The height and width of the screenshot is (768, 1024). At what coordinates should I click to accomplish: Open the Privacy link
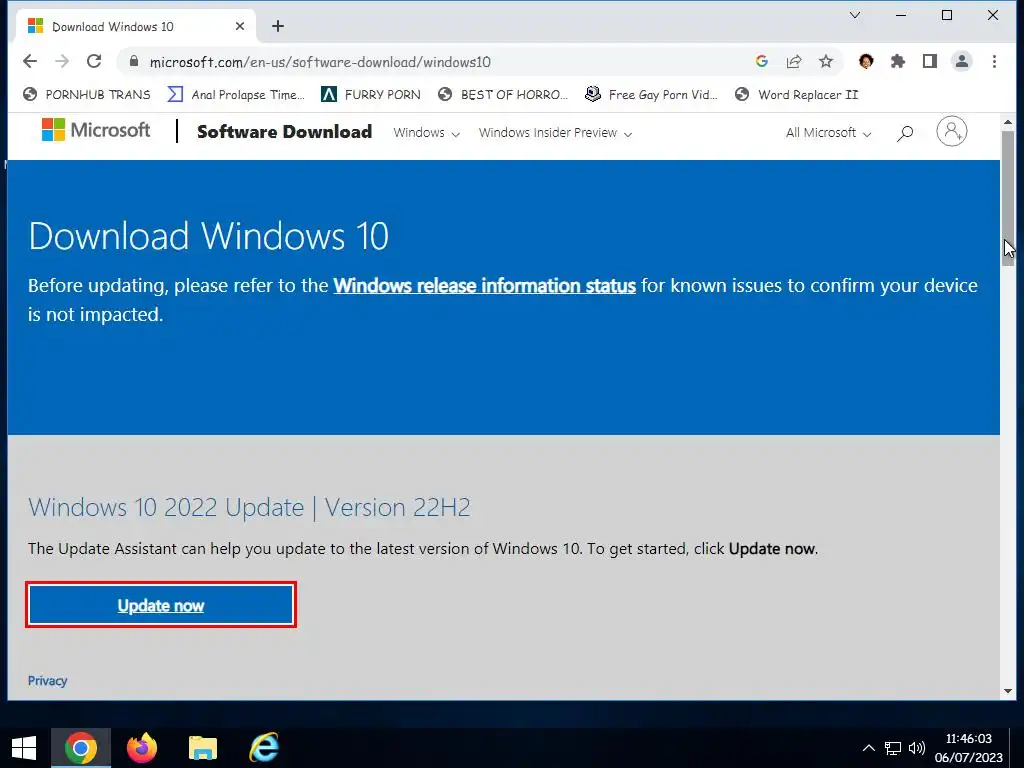pos(47,680)
